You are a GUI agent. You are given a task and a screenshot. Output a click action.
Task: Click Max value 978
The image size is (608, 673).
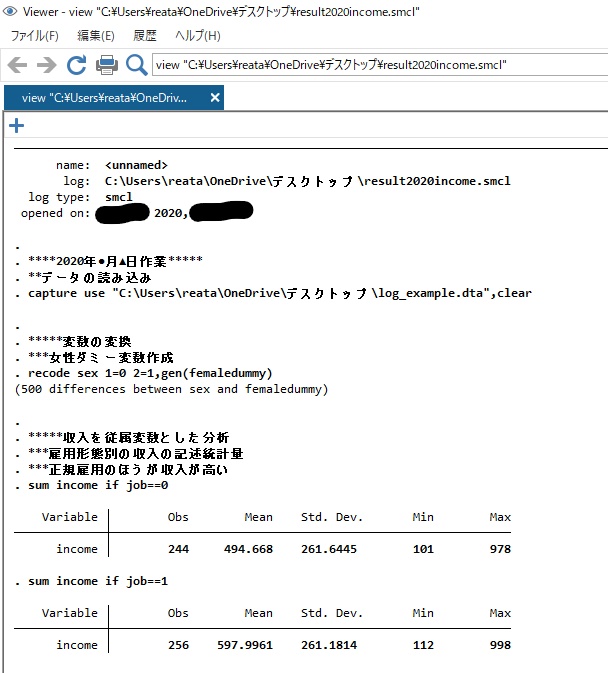[x=500, y=549]
